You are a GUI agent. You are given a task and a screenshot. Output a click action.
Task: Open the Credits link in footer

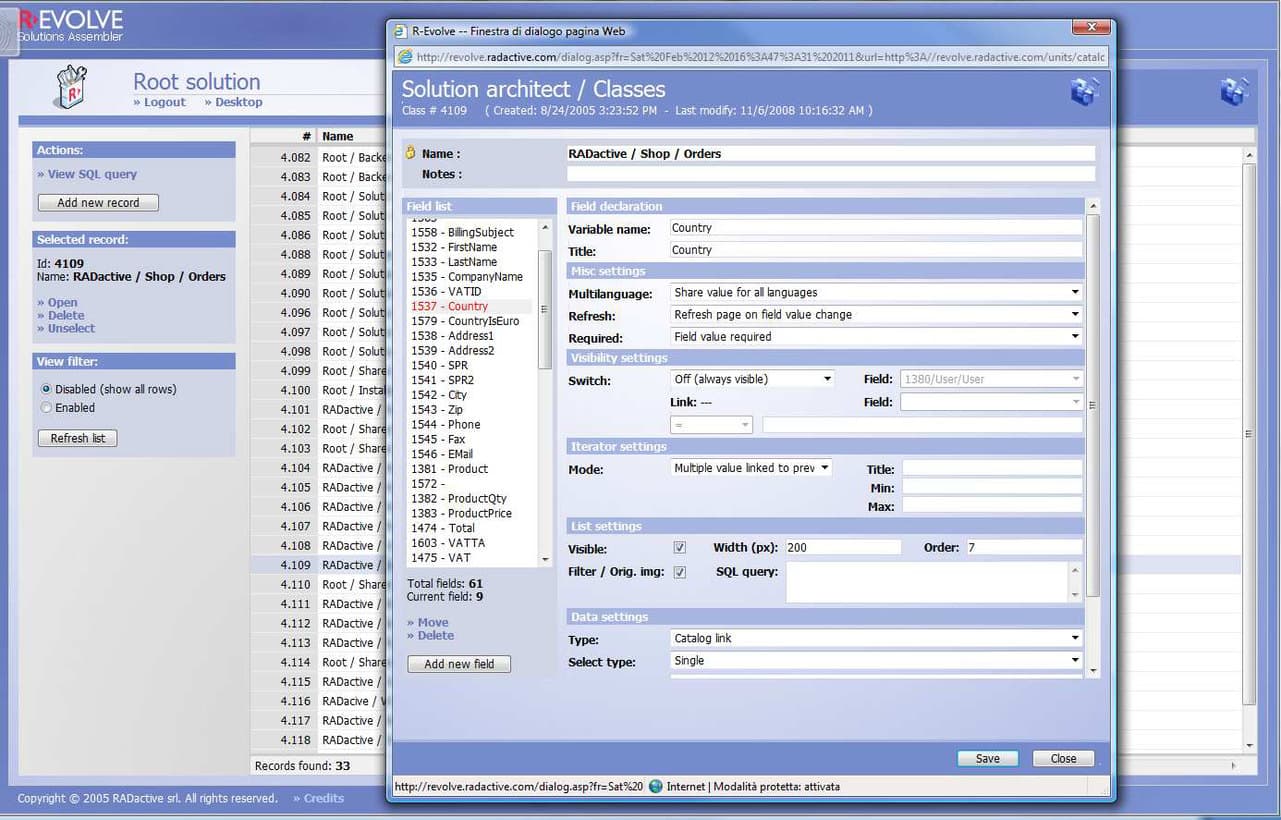318,798
